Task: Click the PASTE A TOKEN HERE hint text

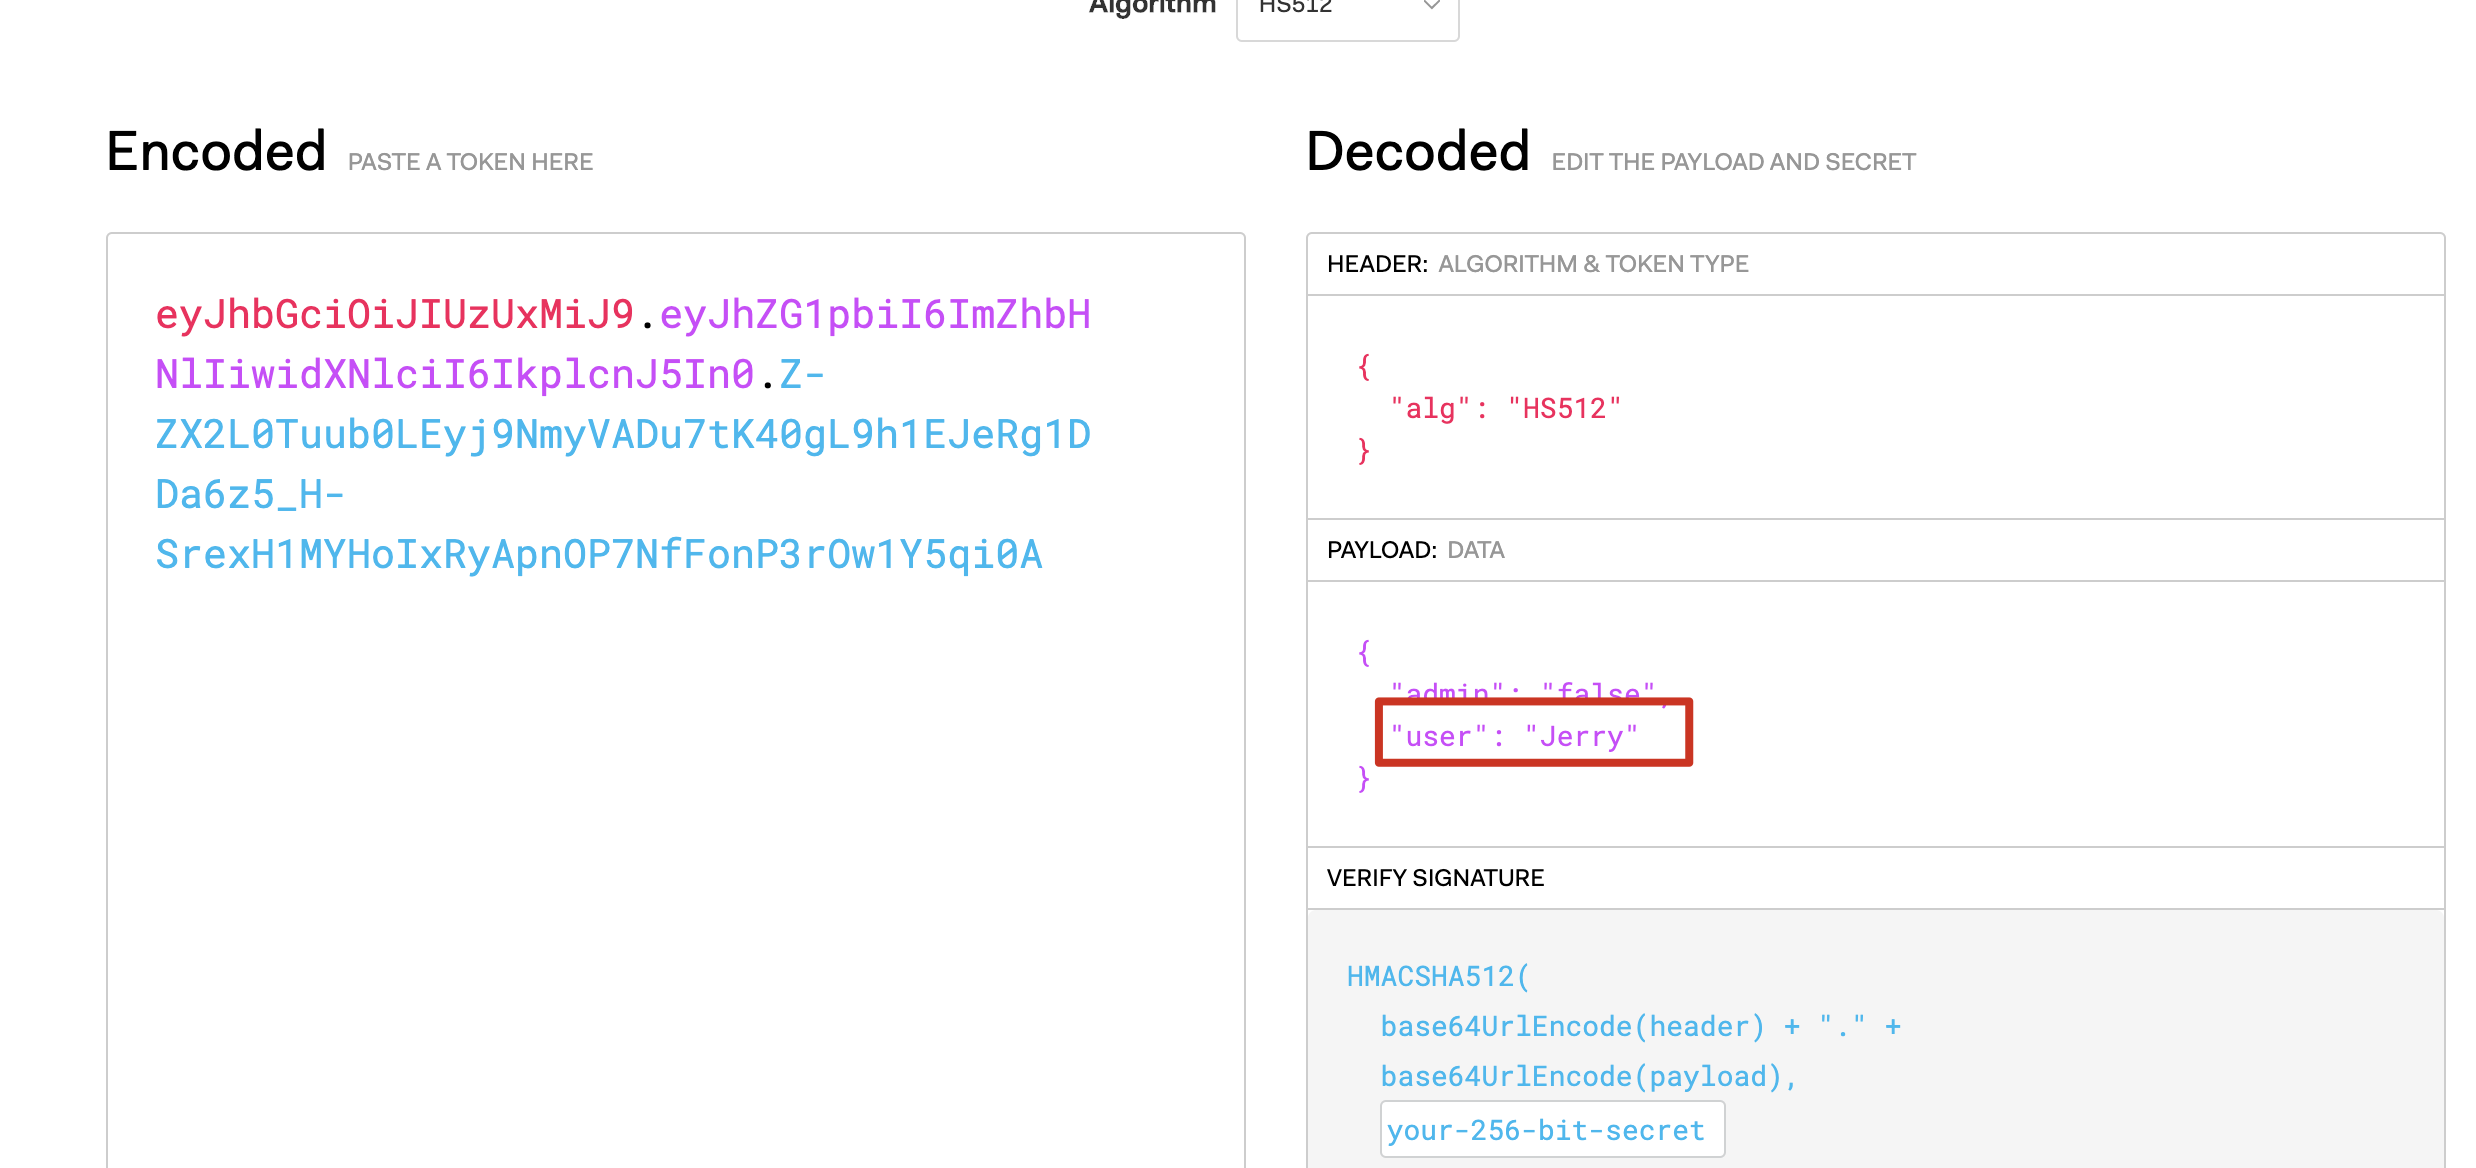Action: (x=470, y=162)
